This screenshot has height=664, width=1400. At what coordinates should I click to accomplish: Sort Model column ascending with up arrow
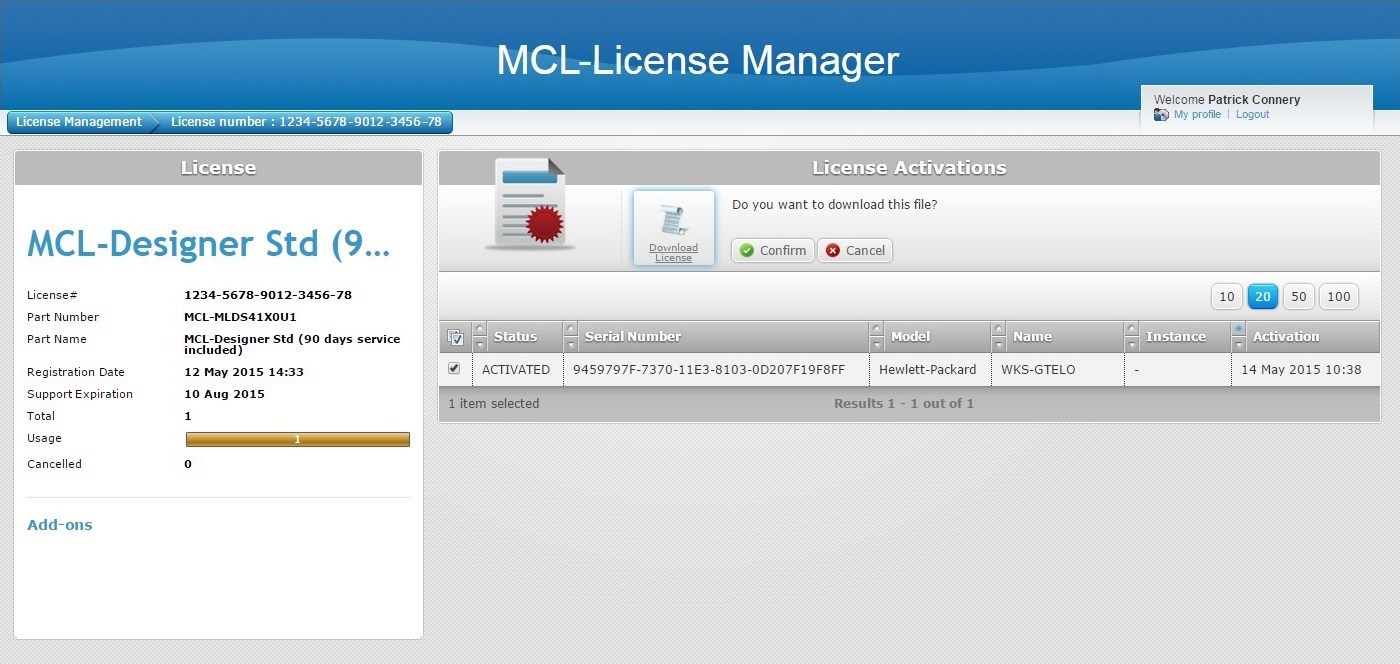coord(876,329)
